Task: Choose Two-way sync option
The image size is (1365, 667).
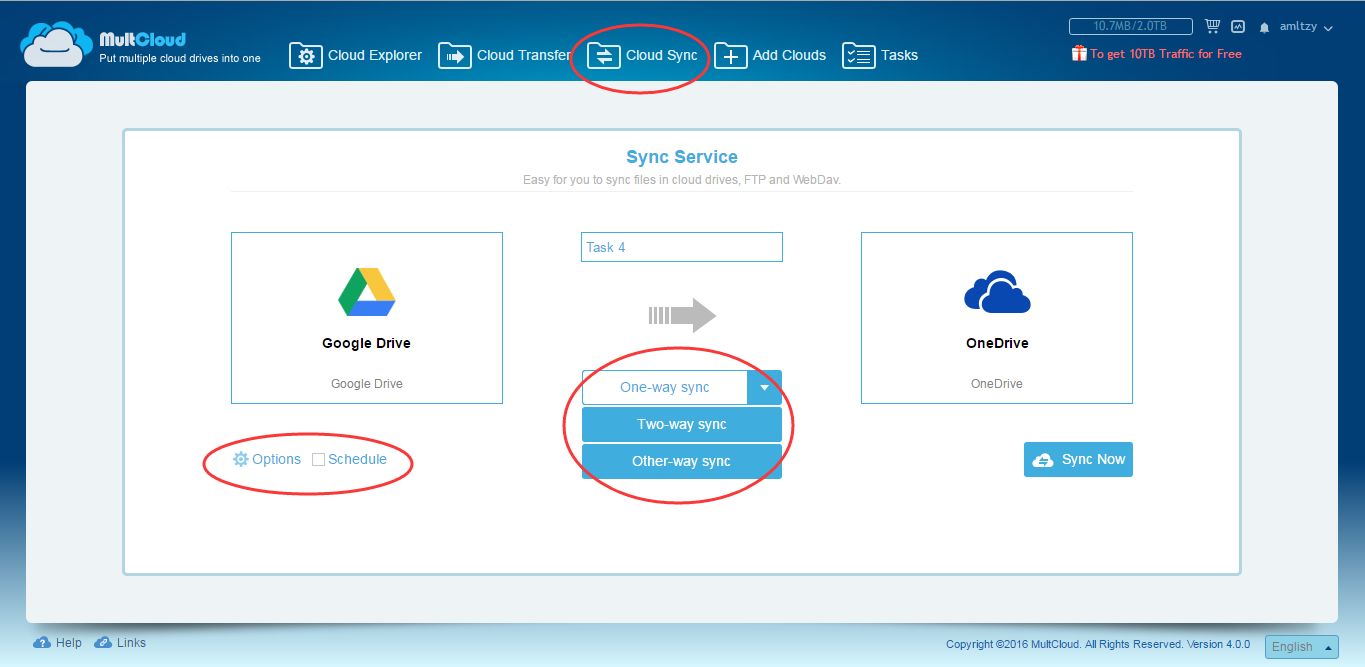Action: (x=681, y=425)
